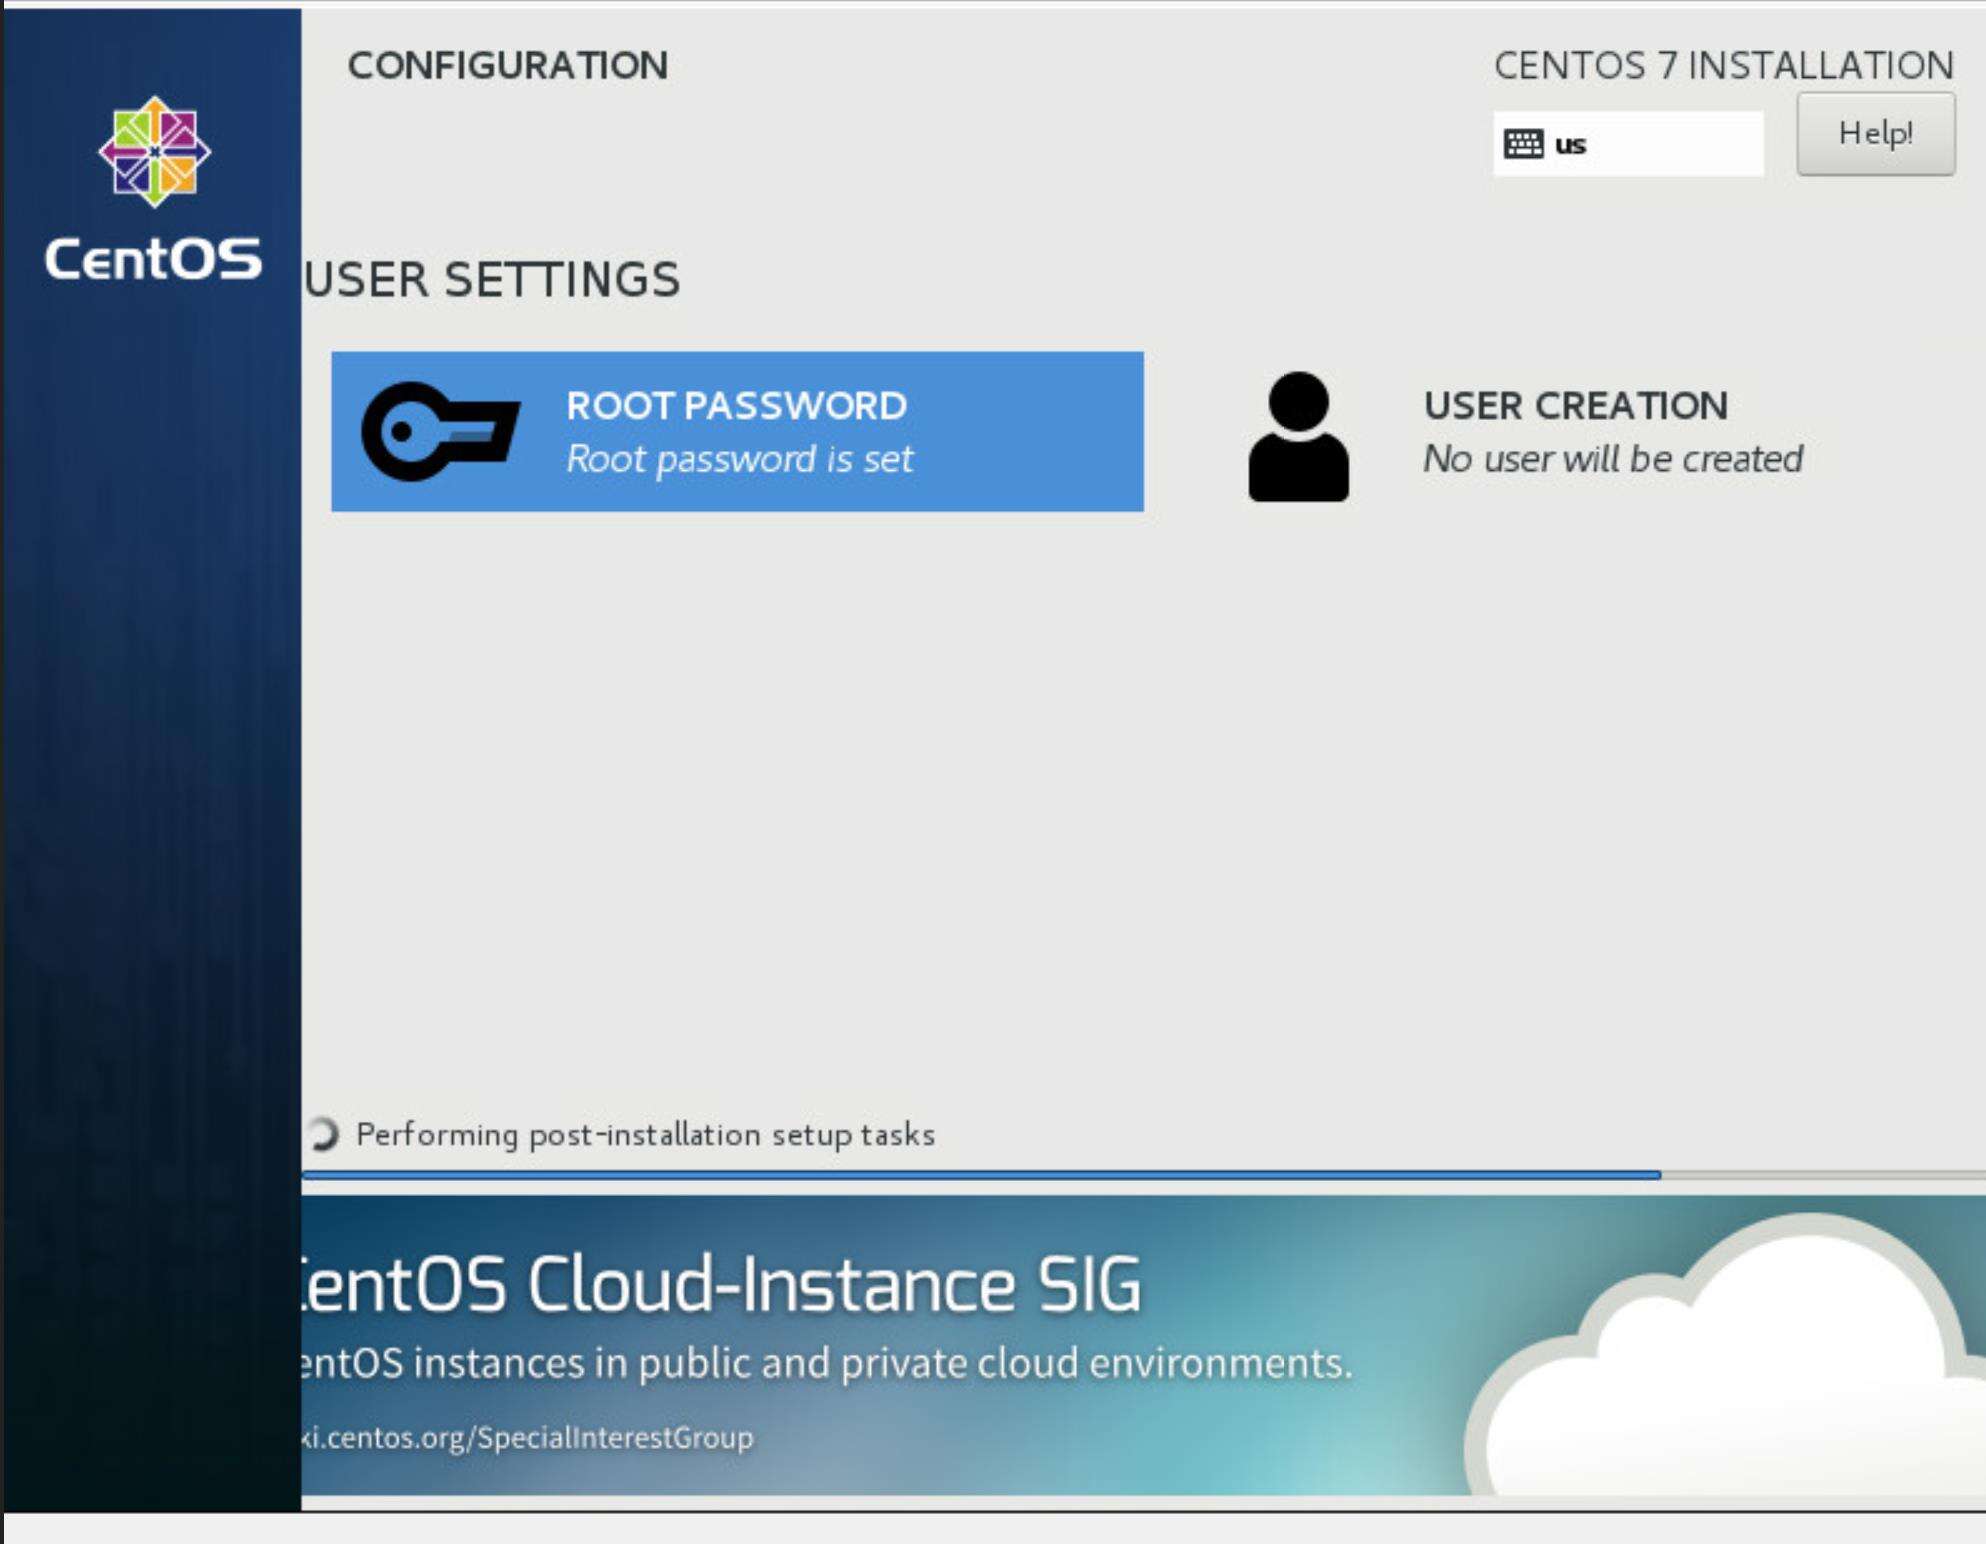Click the USER SETTINGS section heading
1986x1544 pixels.
[x=492, y=279]
